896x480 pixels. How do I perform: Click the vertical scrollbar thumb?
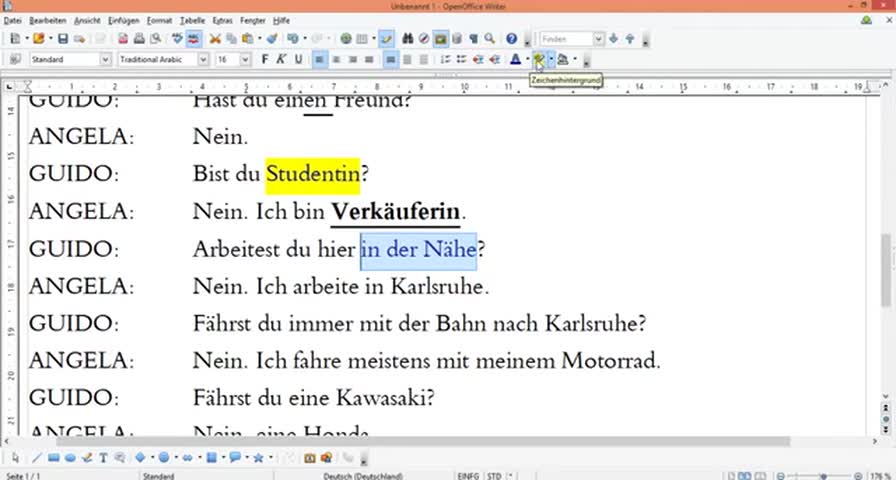point(886,271)
